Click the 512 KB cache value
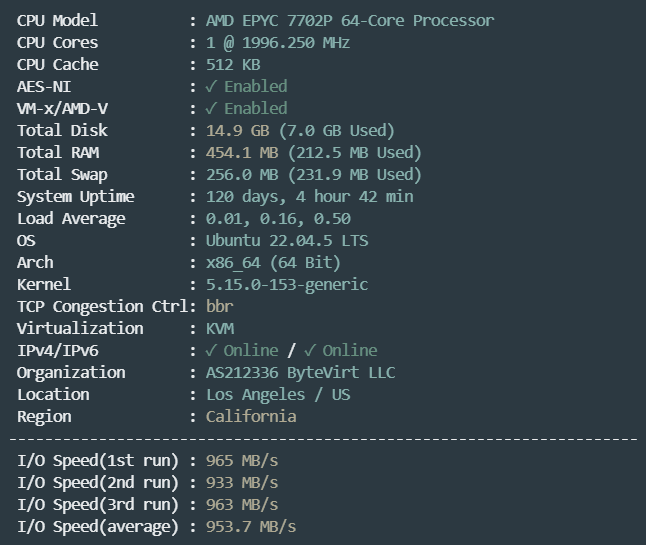This screenshot has height=545, width=646. coord(233,65)
